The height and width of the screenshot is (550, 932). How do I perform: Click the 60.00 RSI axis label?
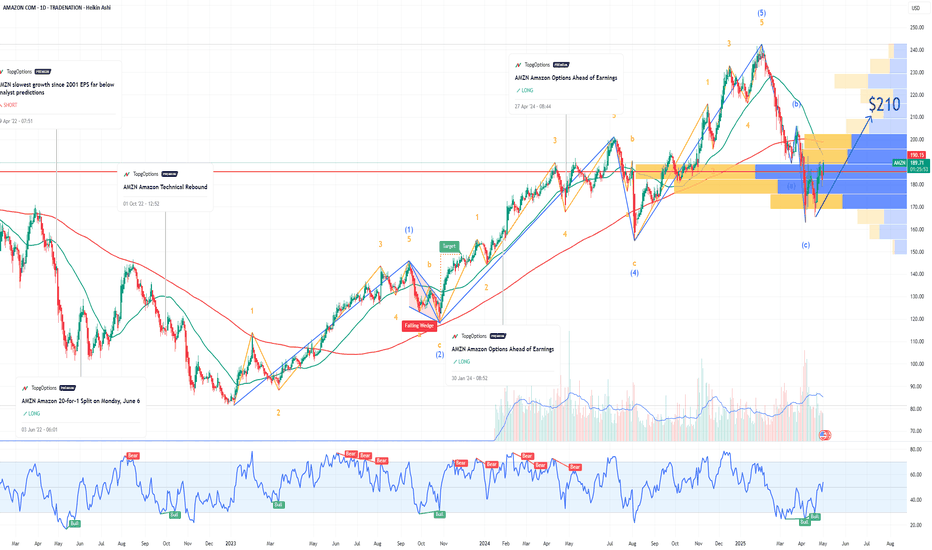(915, 475)
